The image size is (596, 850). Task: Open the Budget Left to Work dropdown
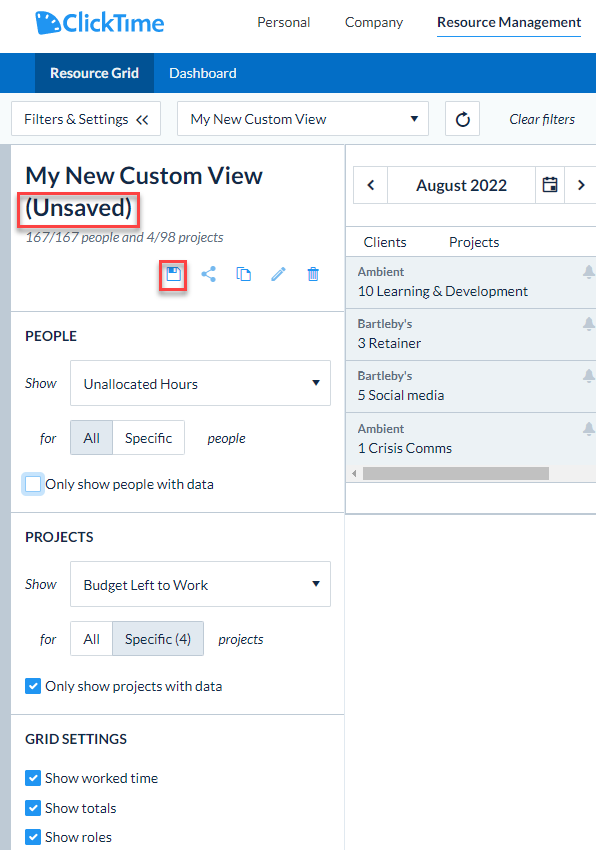pos(200,584)
